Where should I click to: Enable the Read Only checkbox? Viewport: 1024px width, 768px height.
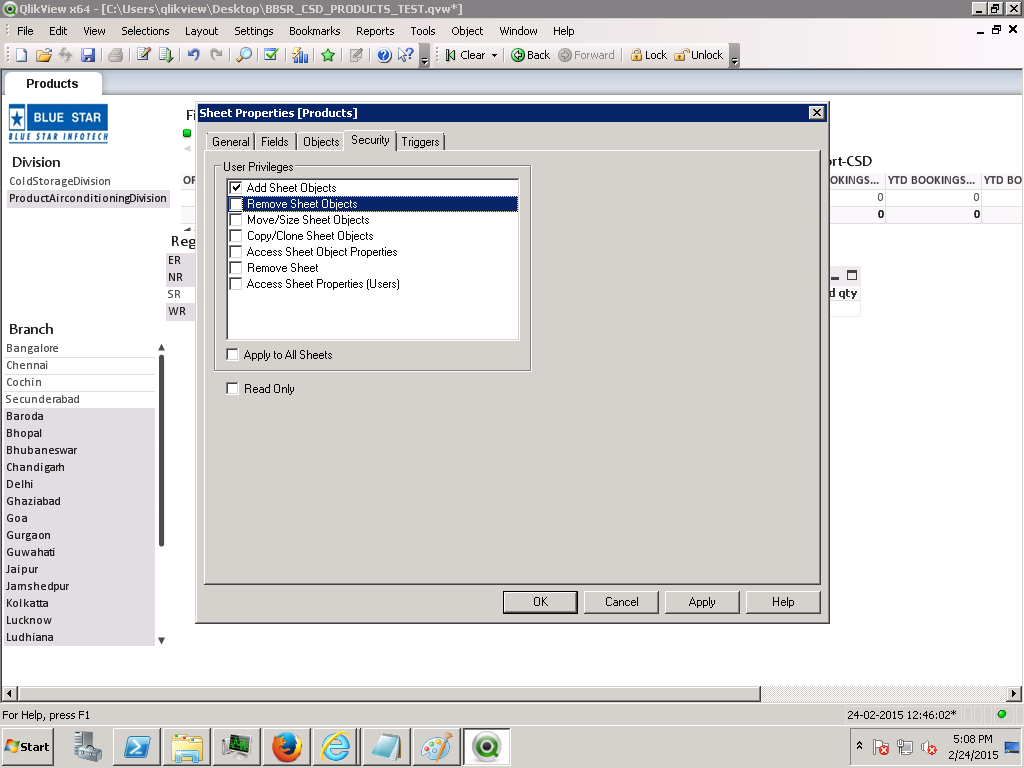(x=232, y=389)
